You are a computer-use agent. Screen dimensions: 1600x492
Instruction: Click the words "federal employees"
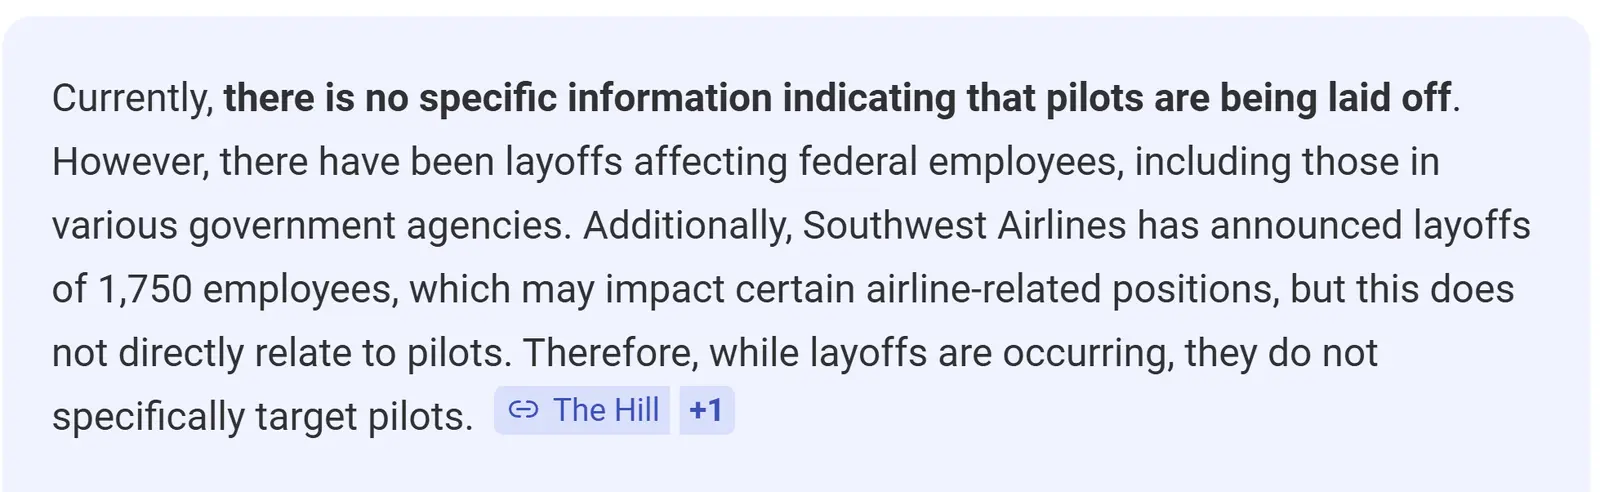point(957,161)
